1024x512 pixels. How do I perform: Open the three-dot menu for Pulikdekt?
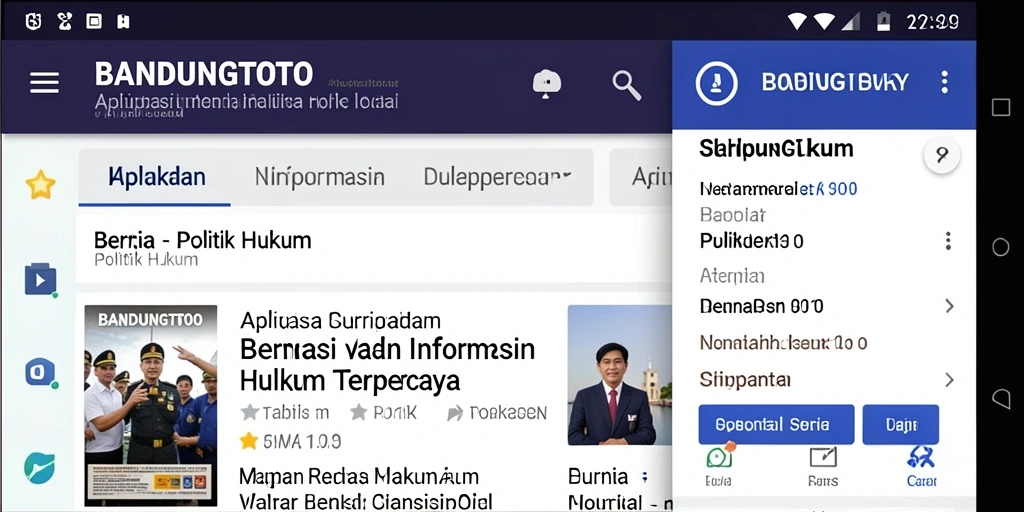pyautogui.click(x=948, y=241)
